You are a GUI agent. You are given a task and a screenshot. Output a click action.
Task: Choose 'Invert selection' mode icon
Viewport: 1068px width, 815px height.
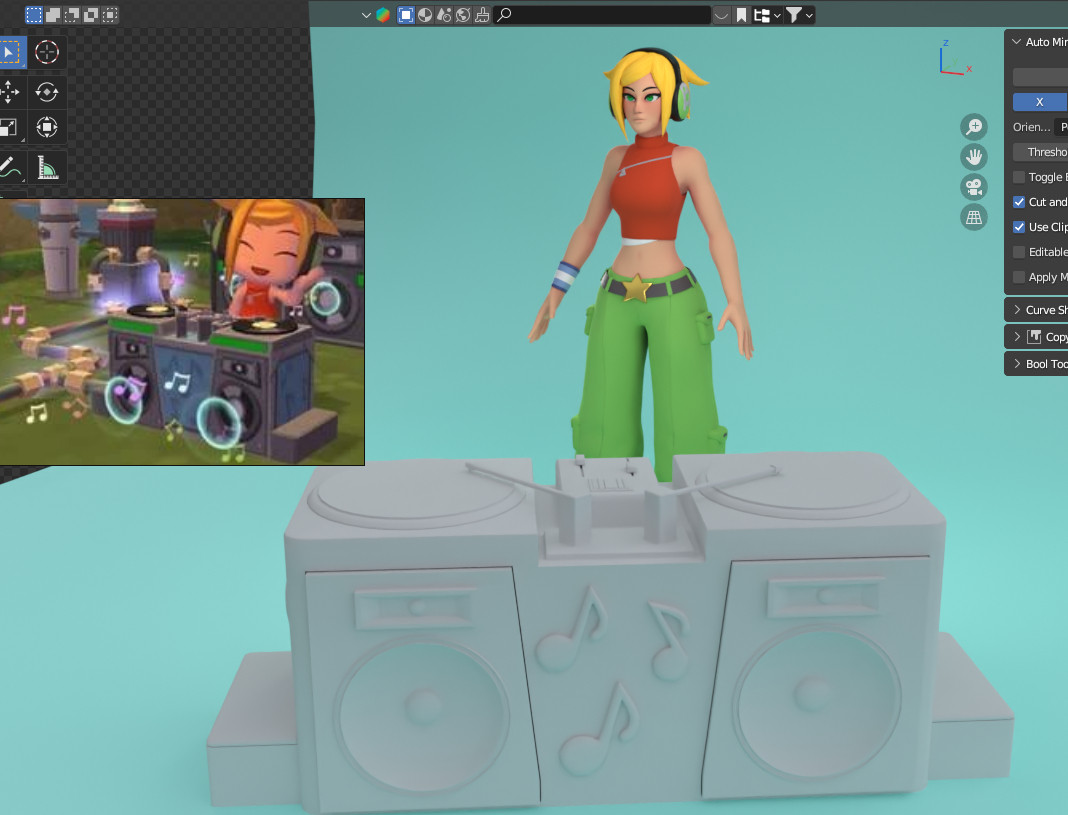(91, 14)
